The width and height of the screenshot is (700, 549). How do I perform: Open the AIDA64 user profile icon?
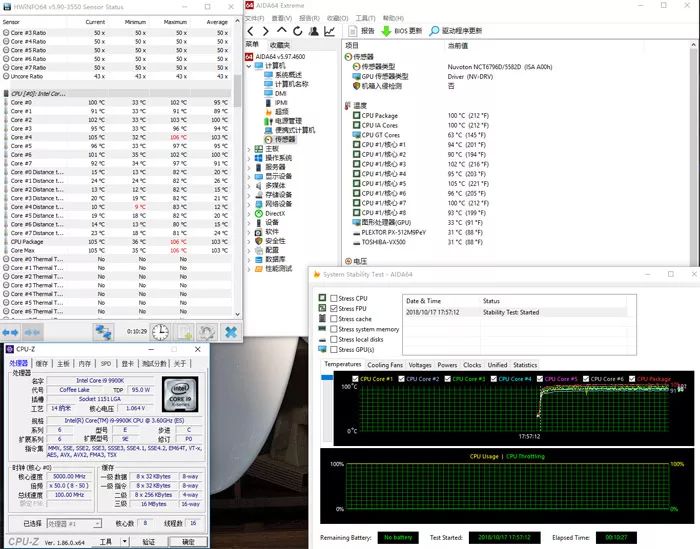click(x=314, y=31)
